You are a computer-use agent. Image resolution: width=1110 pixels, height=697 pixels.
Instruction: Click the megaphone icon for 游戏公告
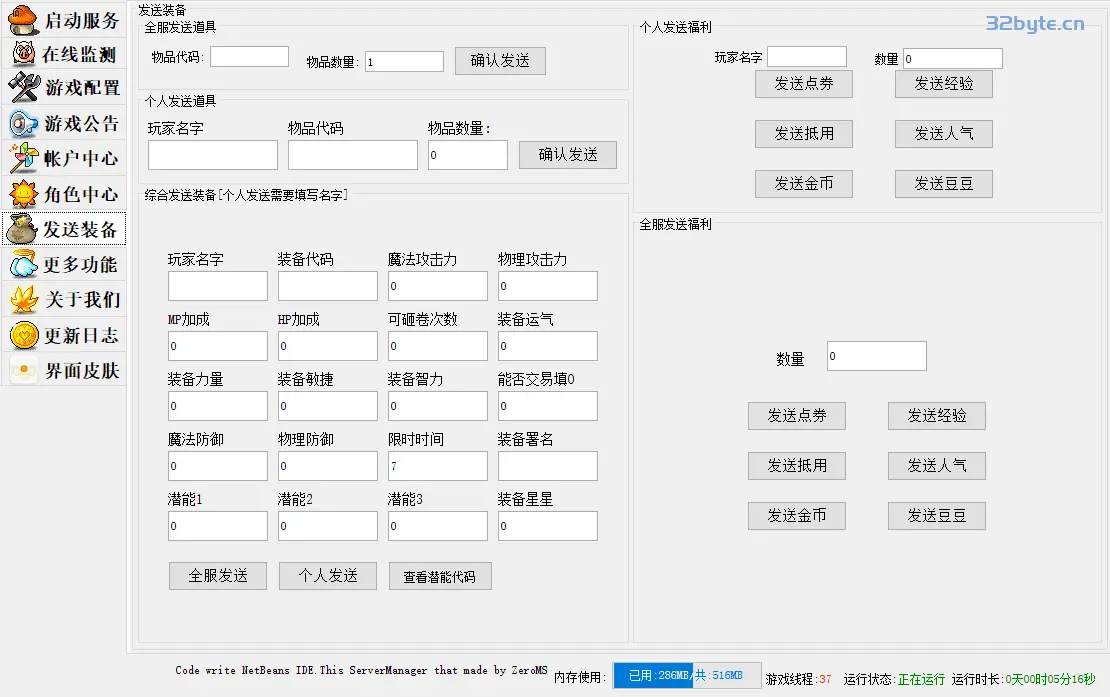pos(23,123)
